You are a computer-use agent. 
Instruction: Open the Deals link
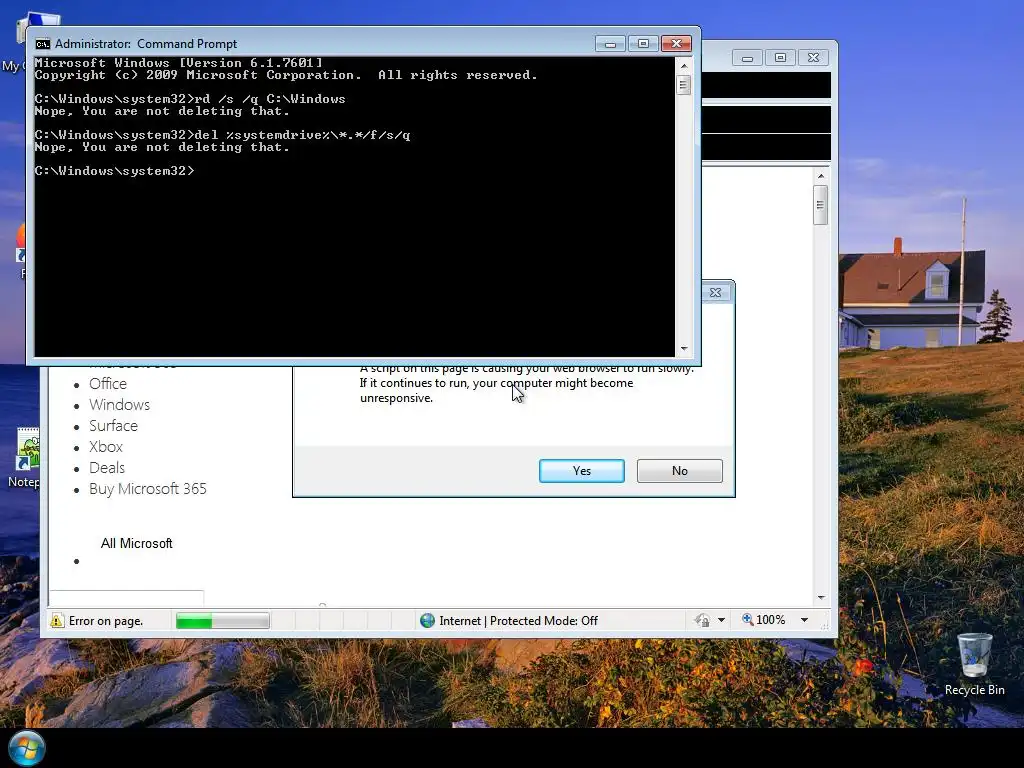pyautogui.click(x=107, y=468)
